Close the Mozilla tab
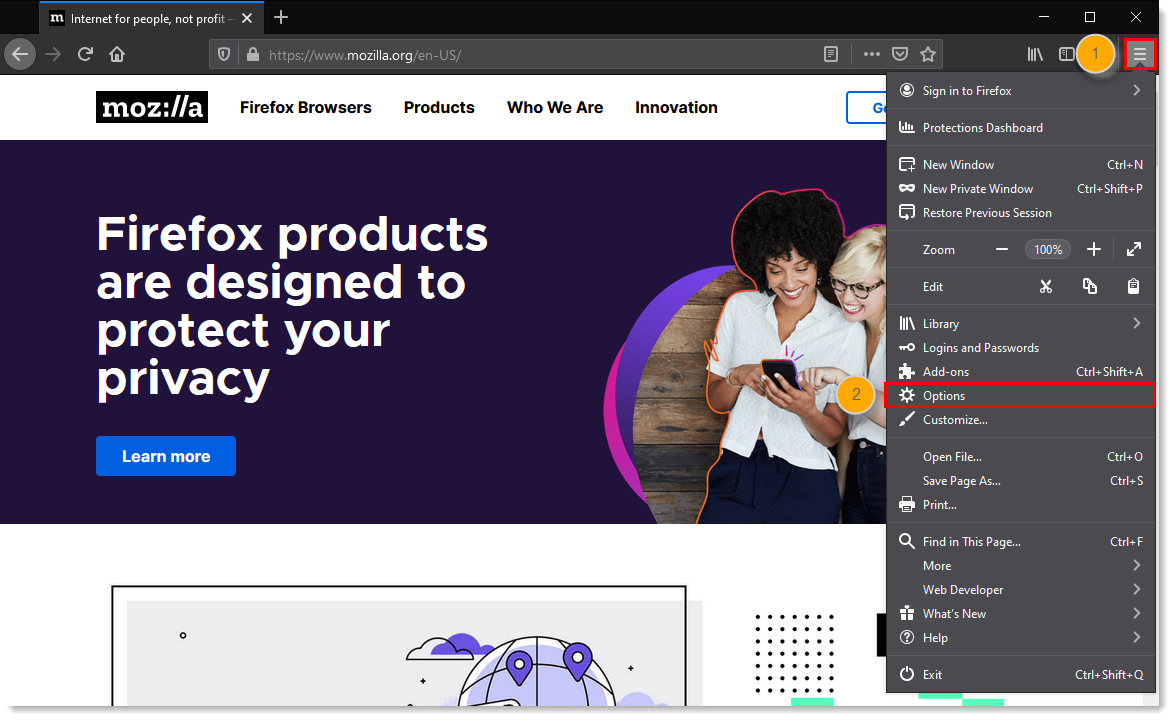The width and height of the screenshot is (1174, 721). 247,18
